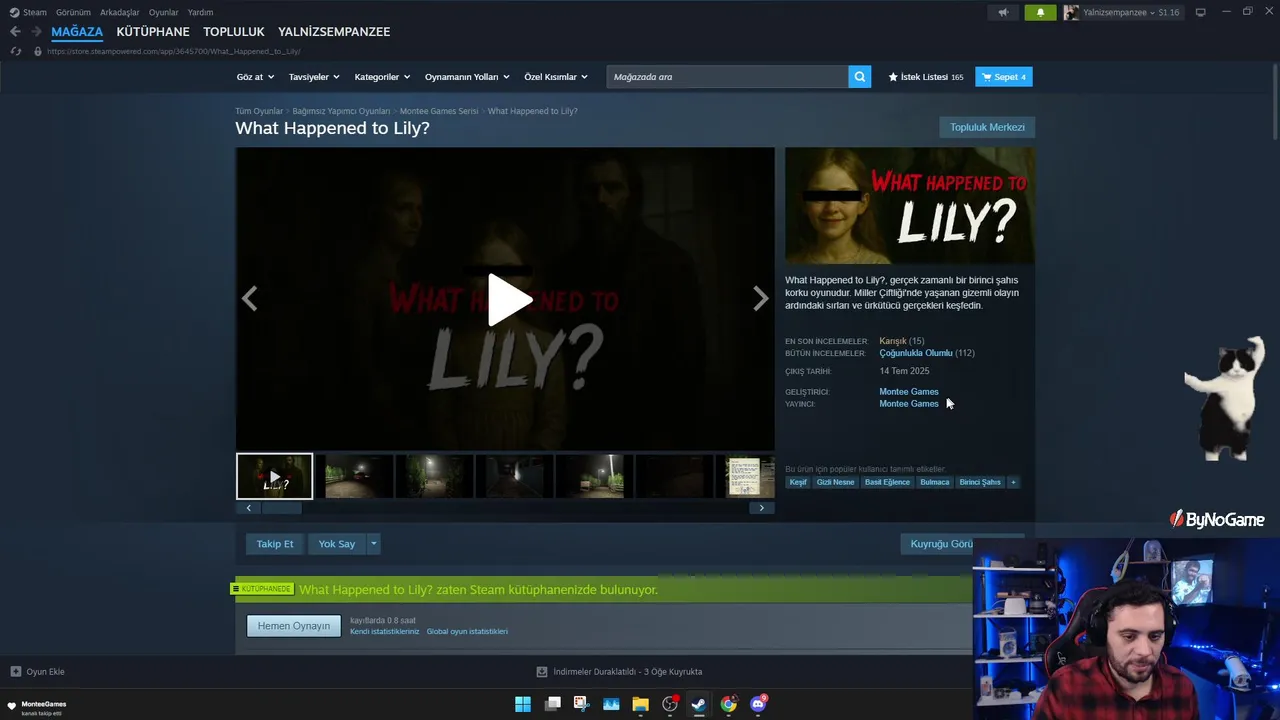The width and height of the screenshot is (1280, 720).
Task: Click the Steam forward navigation arrow
Action: pyautogui.click(x=36, y=32)
